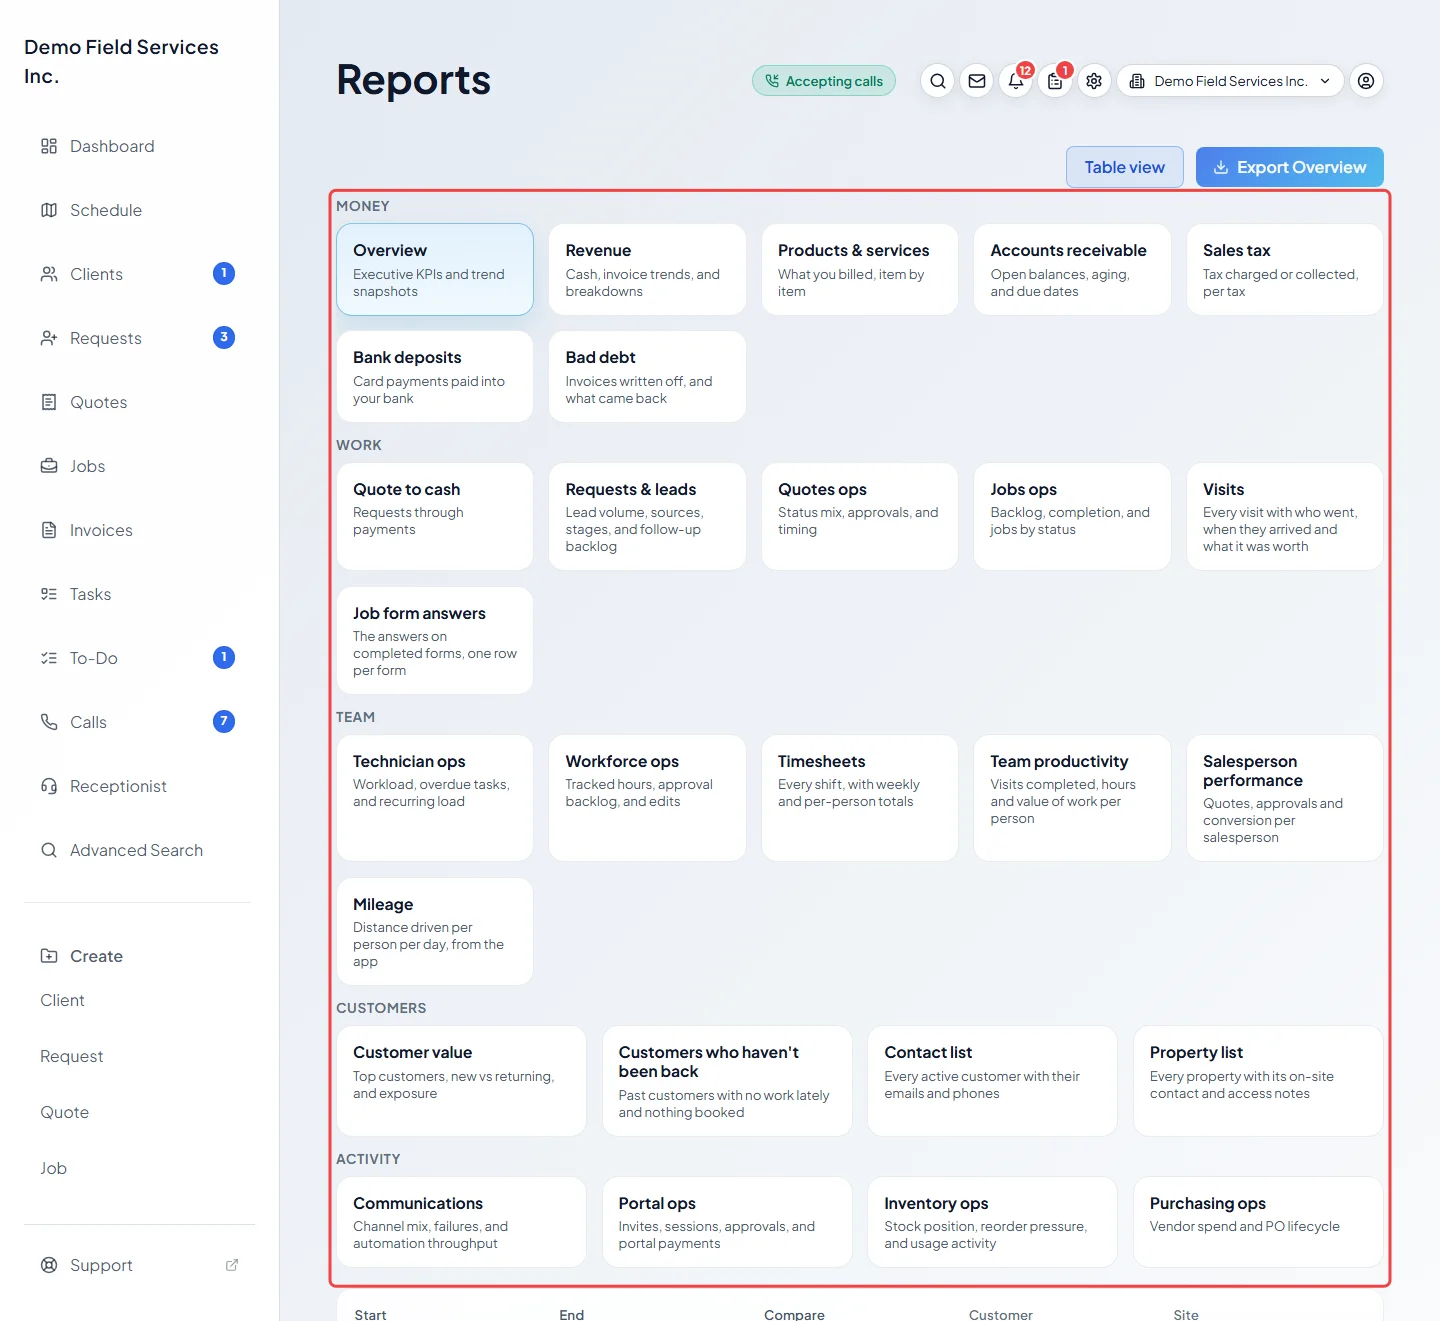This screenshot has width=1440, height=1321.
Task: Toggle the Accepting calls status pill
Action: [x=824, y=81]
